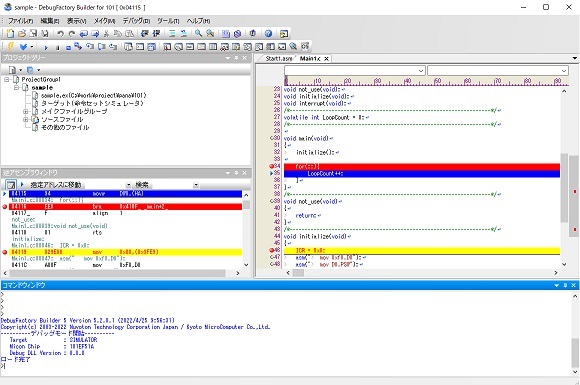This screenshot has height=385, width=580.
Task: Click the editor horizontal scrollbar thumb
Action: 298,273
